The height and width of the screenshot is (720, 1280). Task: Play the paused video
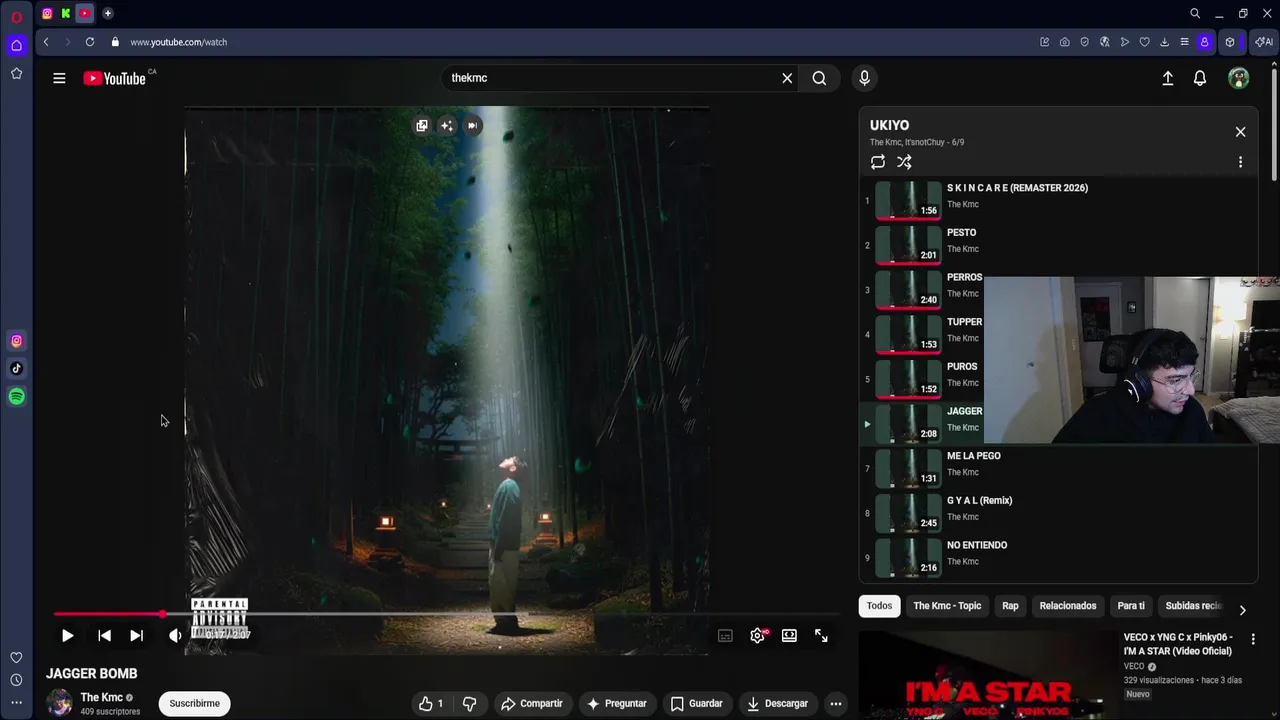[67, 636]
